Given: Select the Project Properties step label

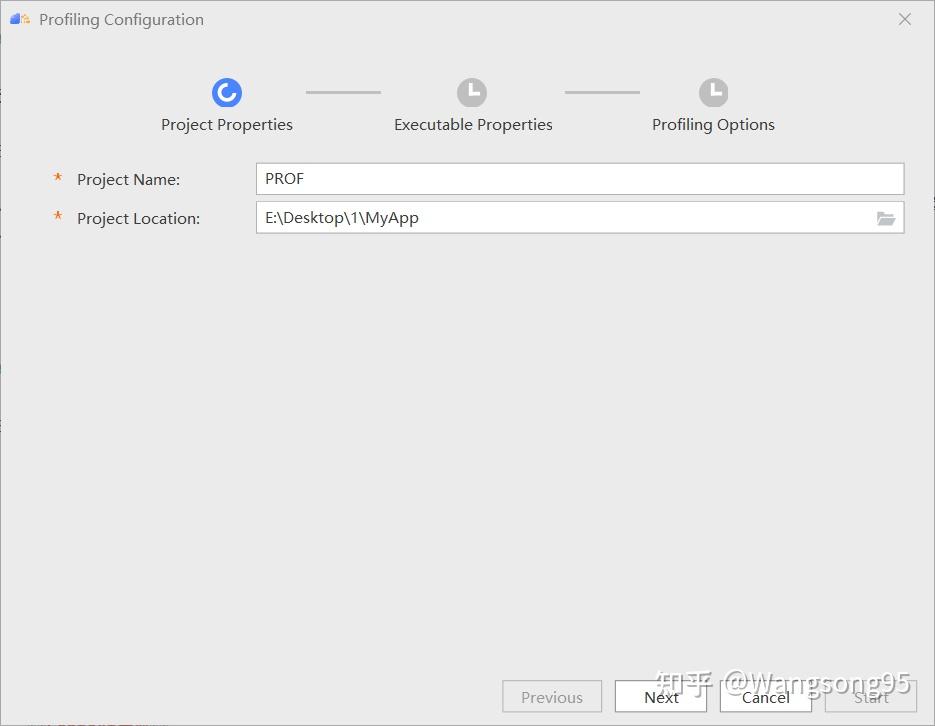Looking at the screenshot, I should 226,124.
